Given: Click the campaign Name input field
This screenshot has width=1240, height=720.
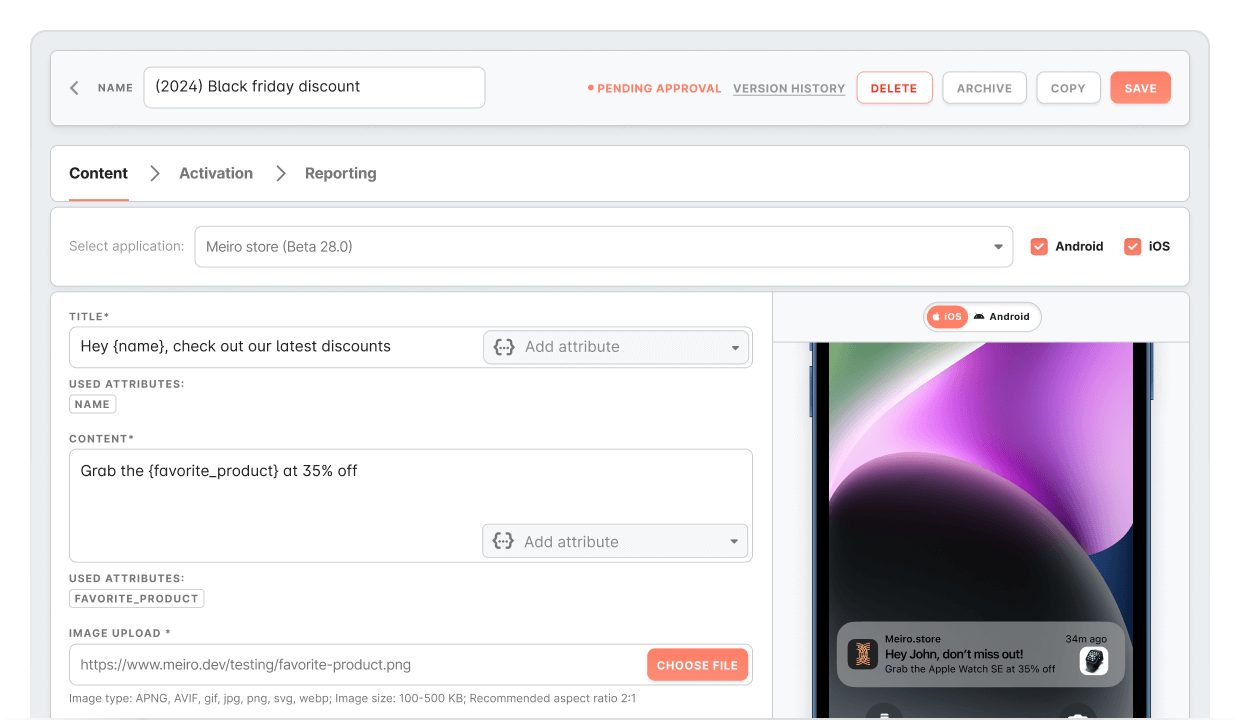Looking at the screenshot, I should [314, 87].
